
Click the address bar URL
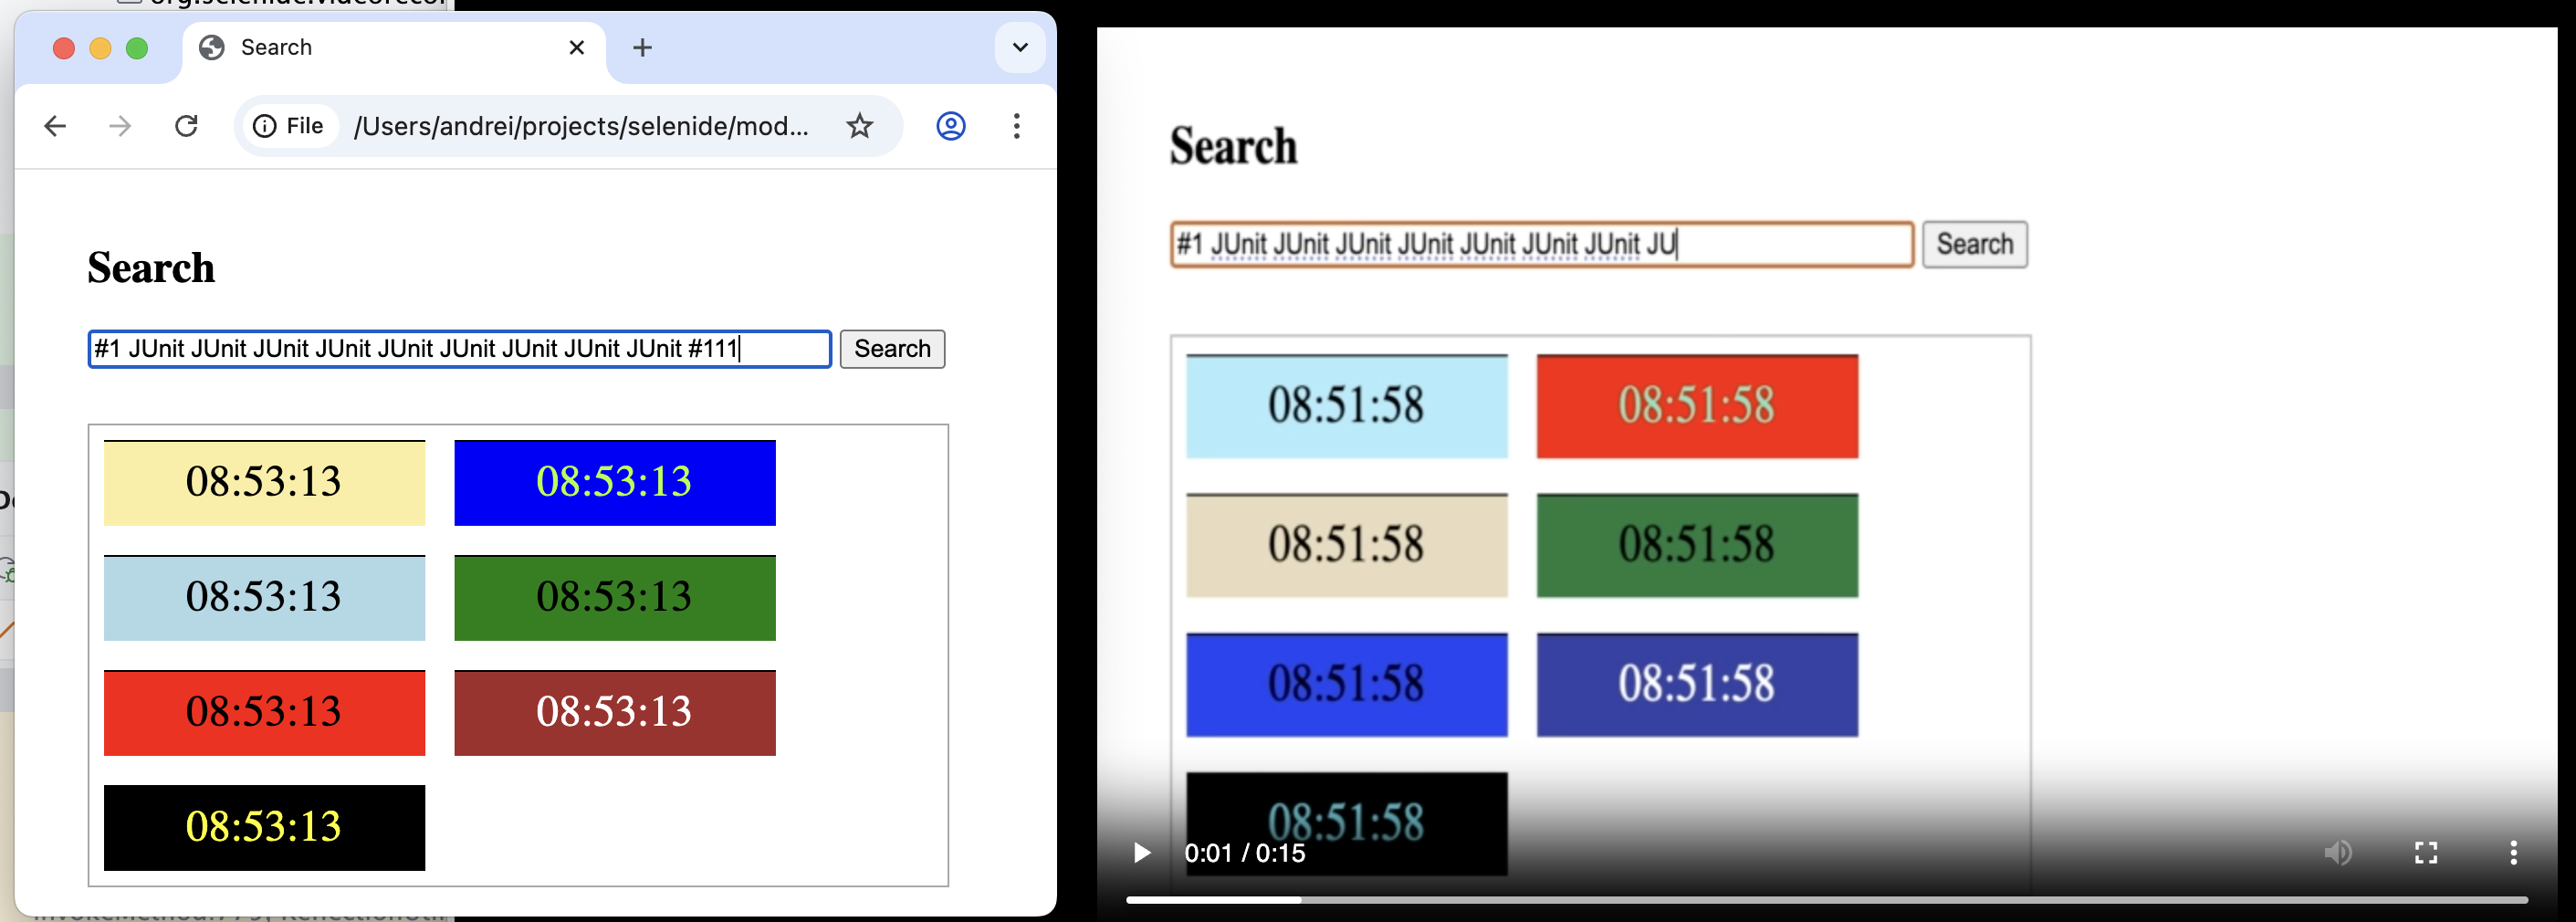[581, 126]
